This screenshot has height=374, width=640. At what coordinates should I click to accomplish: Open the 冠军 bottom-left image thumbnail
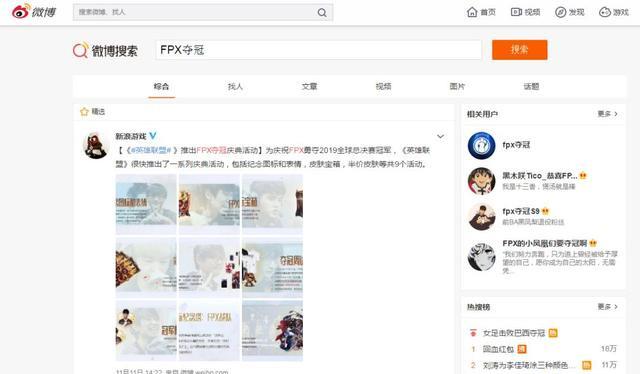pyautogui.click(x=146, y=330)
